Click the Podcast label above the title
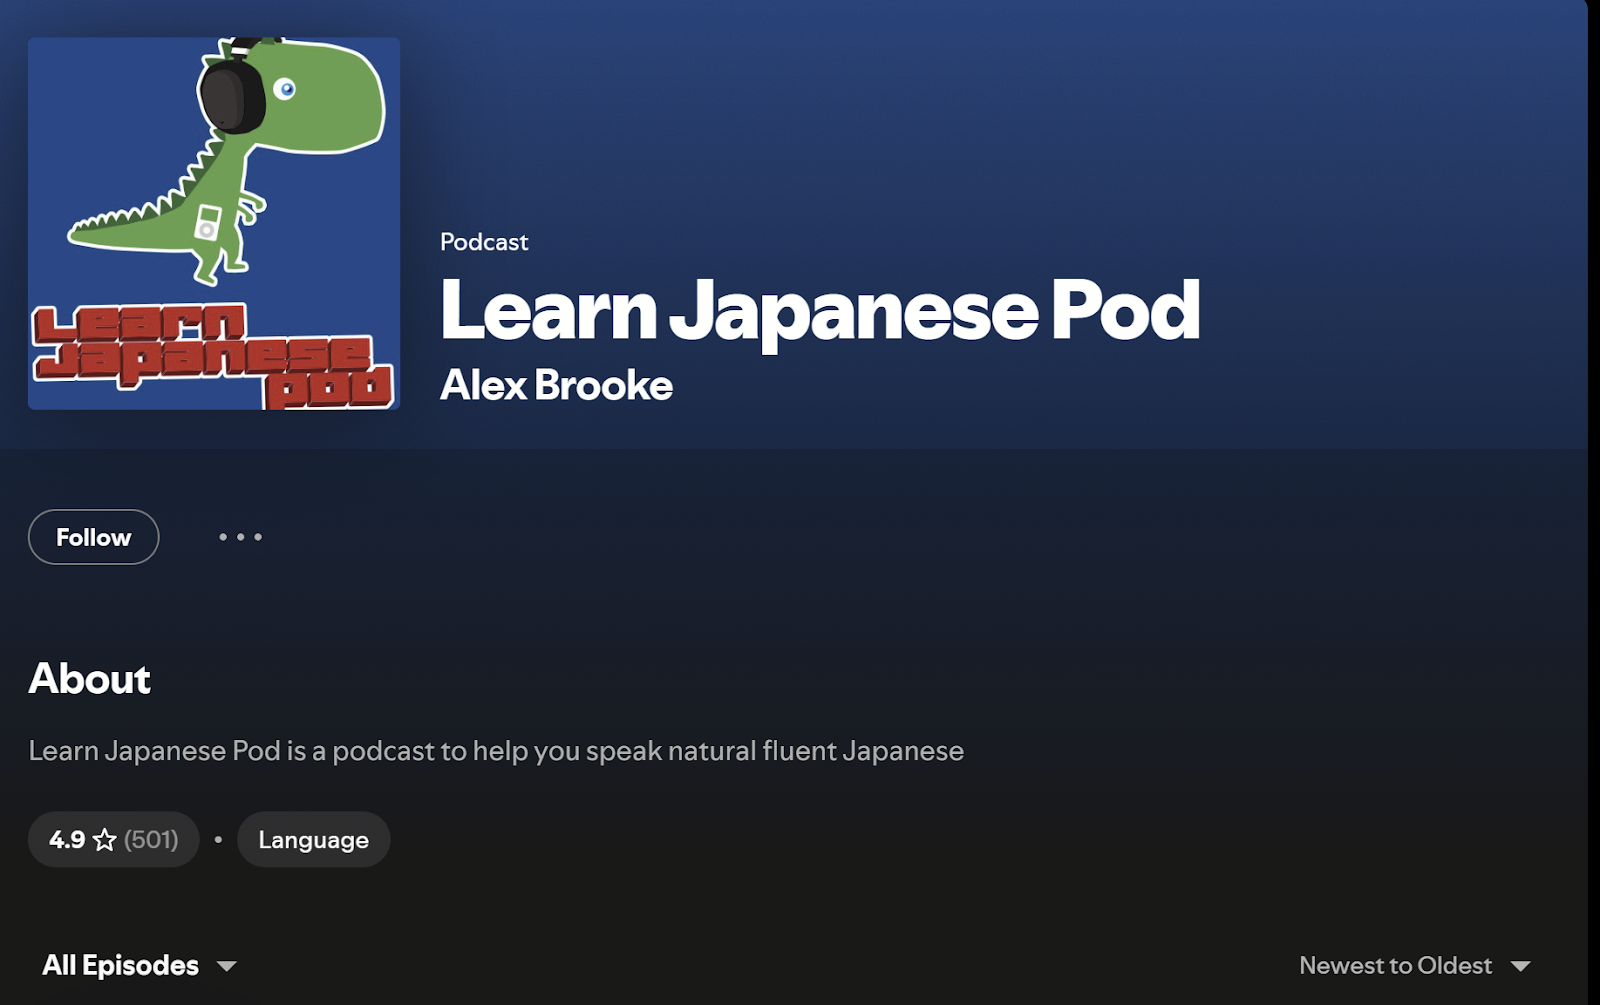 tap(484, 242)
